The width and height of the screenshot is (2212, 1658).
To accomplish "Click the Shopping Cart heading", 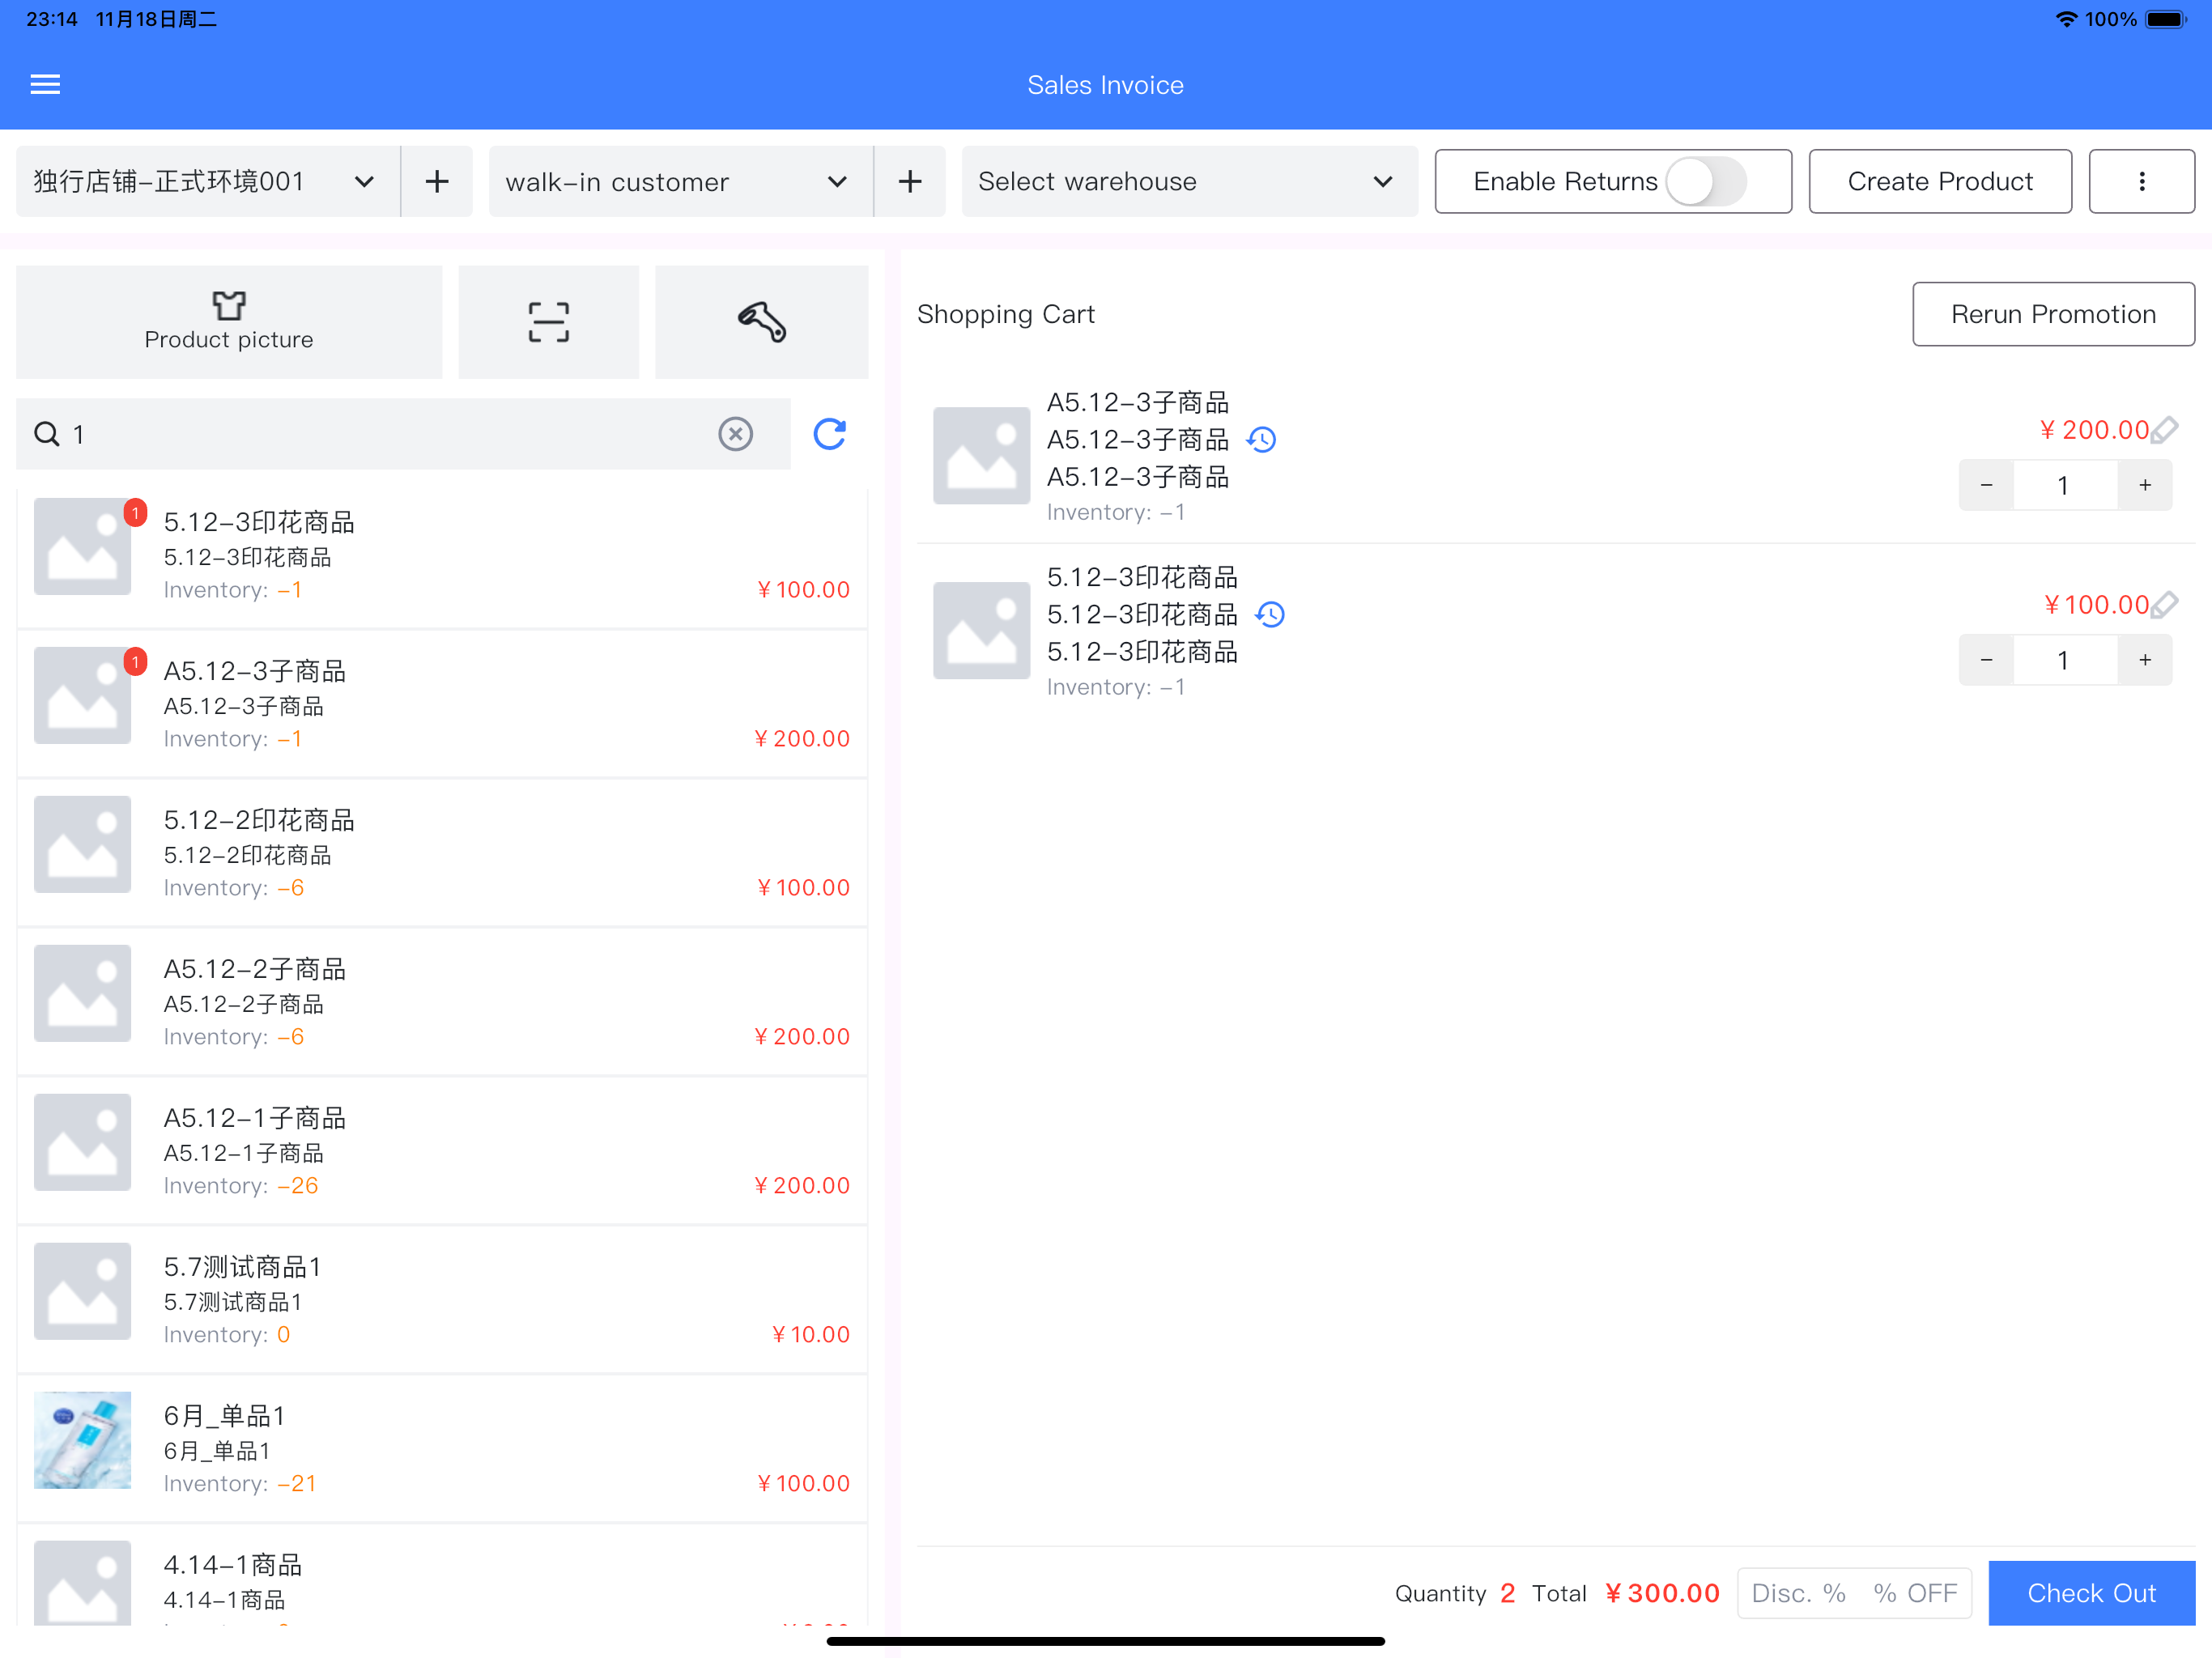I will (x=1005, y=314).
